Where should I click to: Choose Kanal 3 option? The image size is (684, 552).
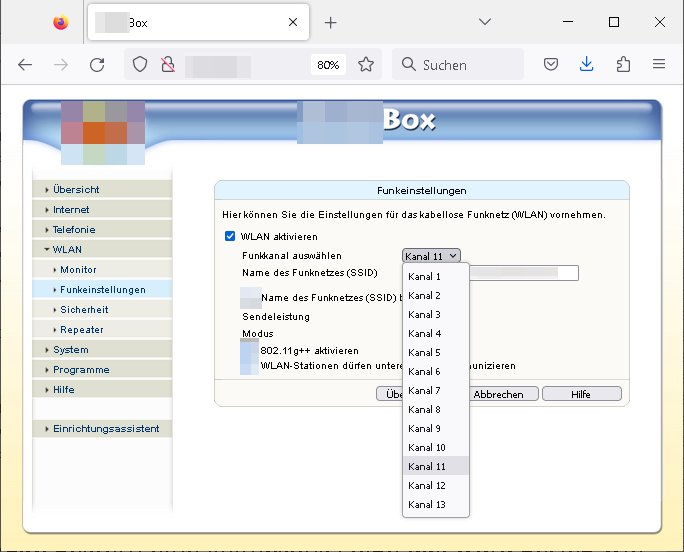point(436,315)
